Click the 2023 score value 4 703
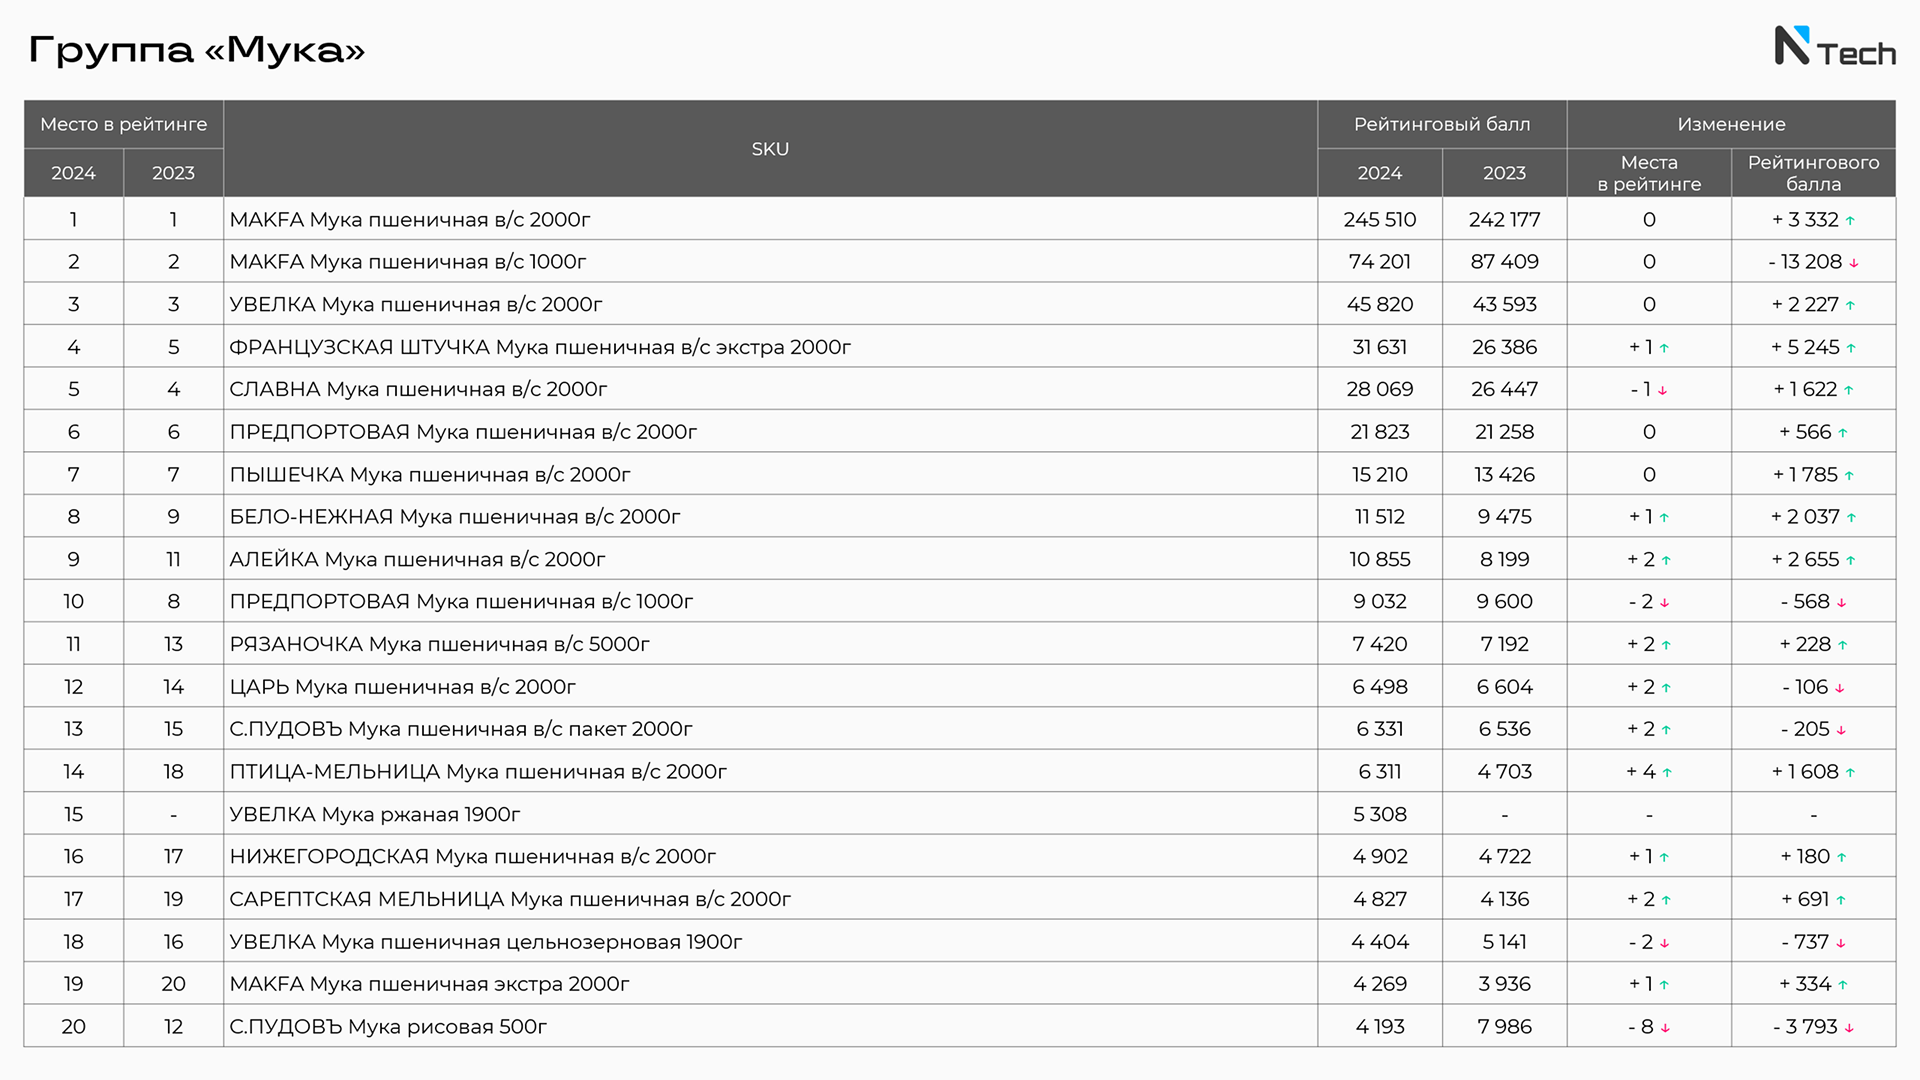This screenshot has width=1920, height=1080. [x=1504, y=772]
